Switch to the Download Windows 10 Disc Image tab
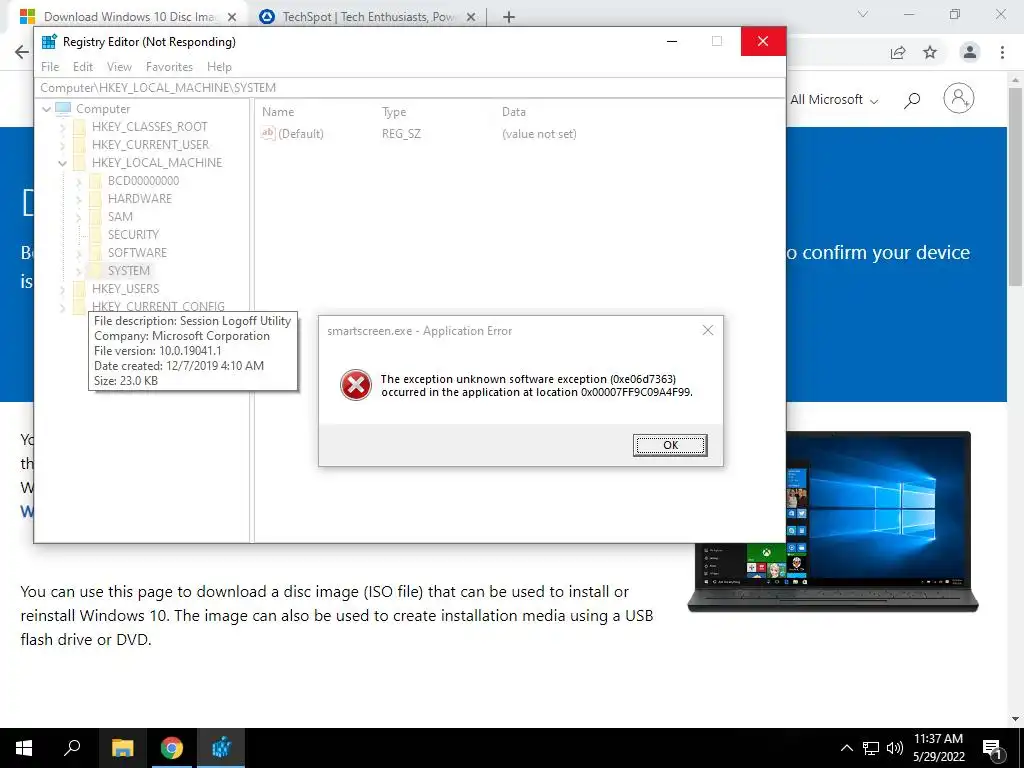The width and height of the screenshot is (1024, 768). pos(129,17)
